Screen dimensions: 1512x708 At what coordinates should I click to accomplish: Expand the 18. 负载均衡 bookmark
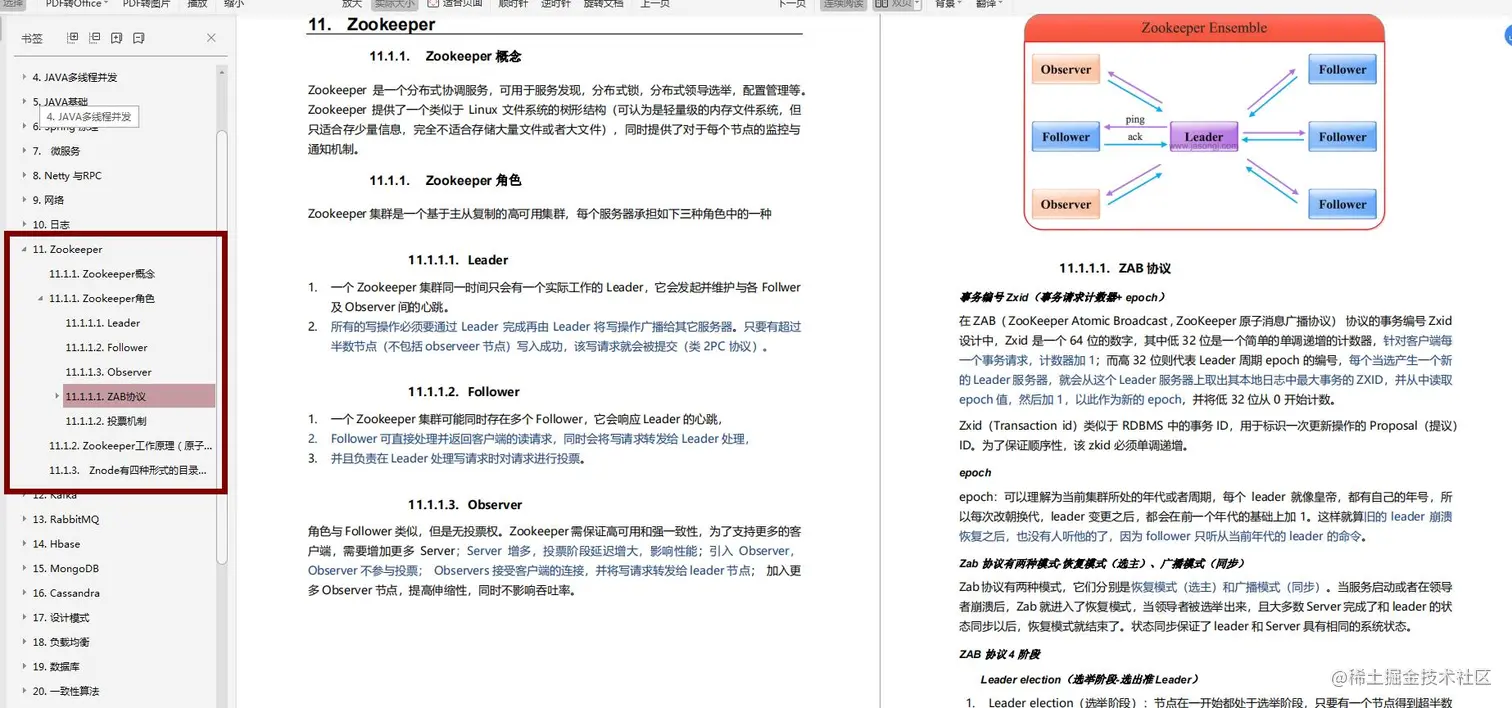click(x=24, y=642)
